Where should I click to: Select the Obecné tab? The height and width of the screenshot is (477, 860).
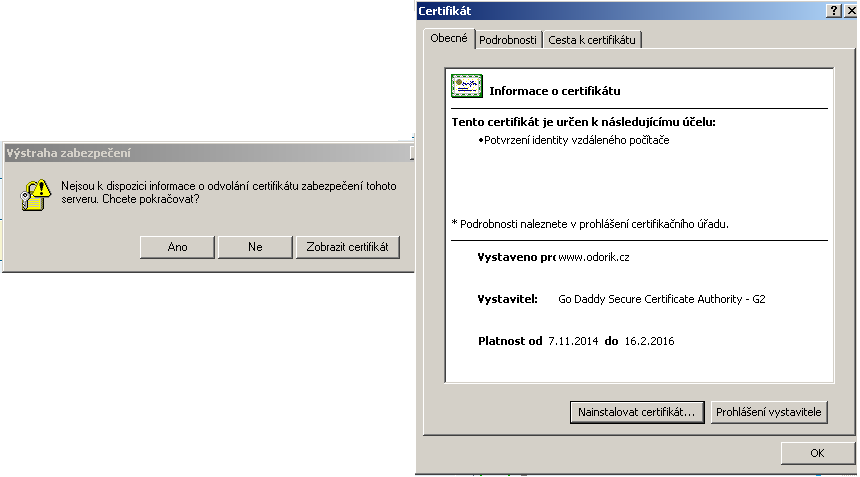[x=449, y=38]
